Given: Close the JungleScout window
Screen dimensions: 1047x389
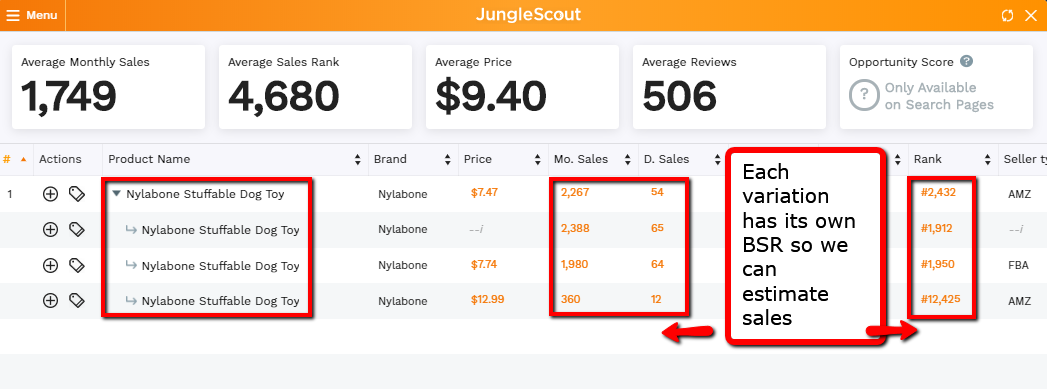Looking at the screenshot, I should point(1031,15).
